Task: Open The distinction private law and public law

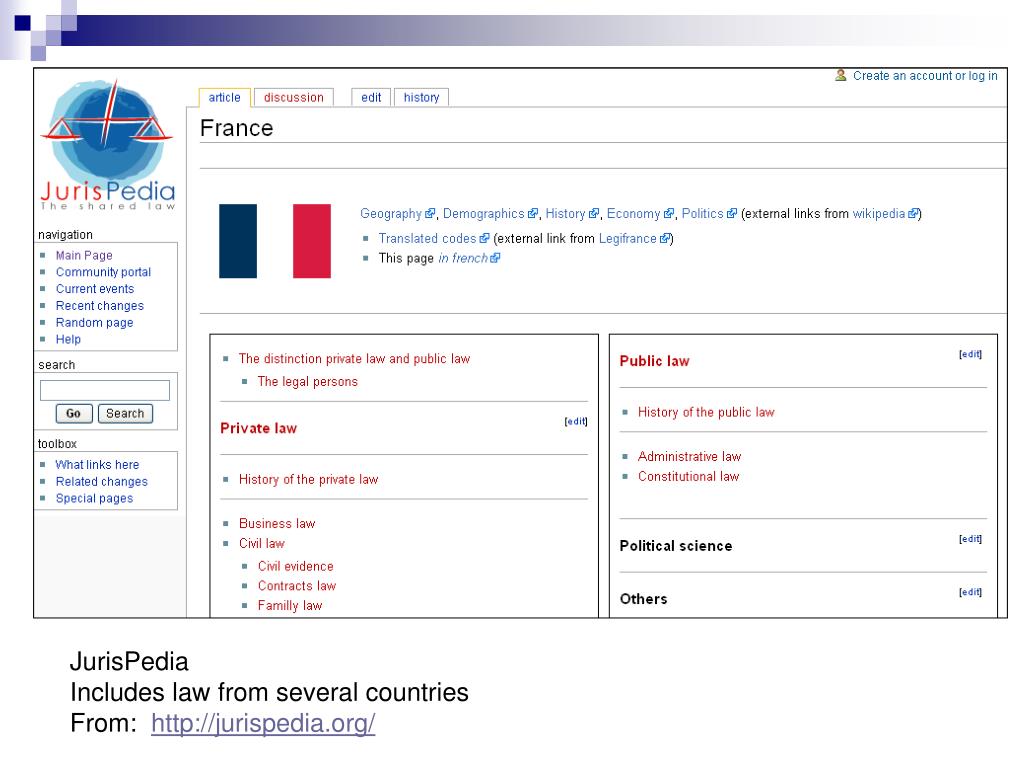Action: (x=354, y=359)
